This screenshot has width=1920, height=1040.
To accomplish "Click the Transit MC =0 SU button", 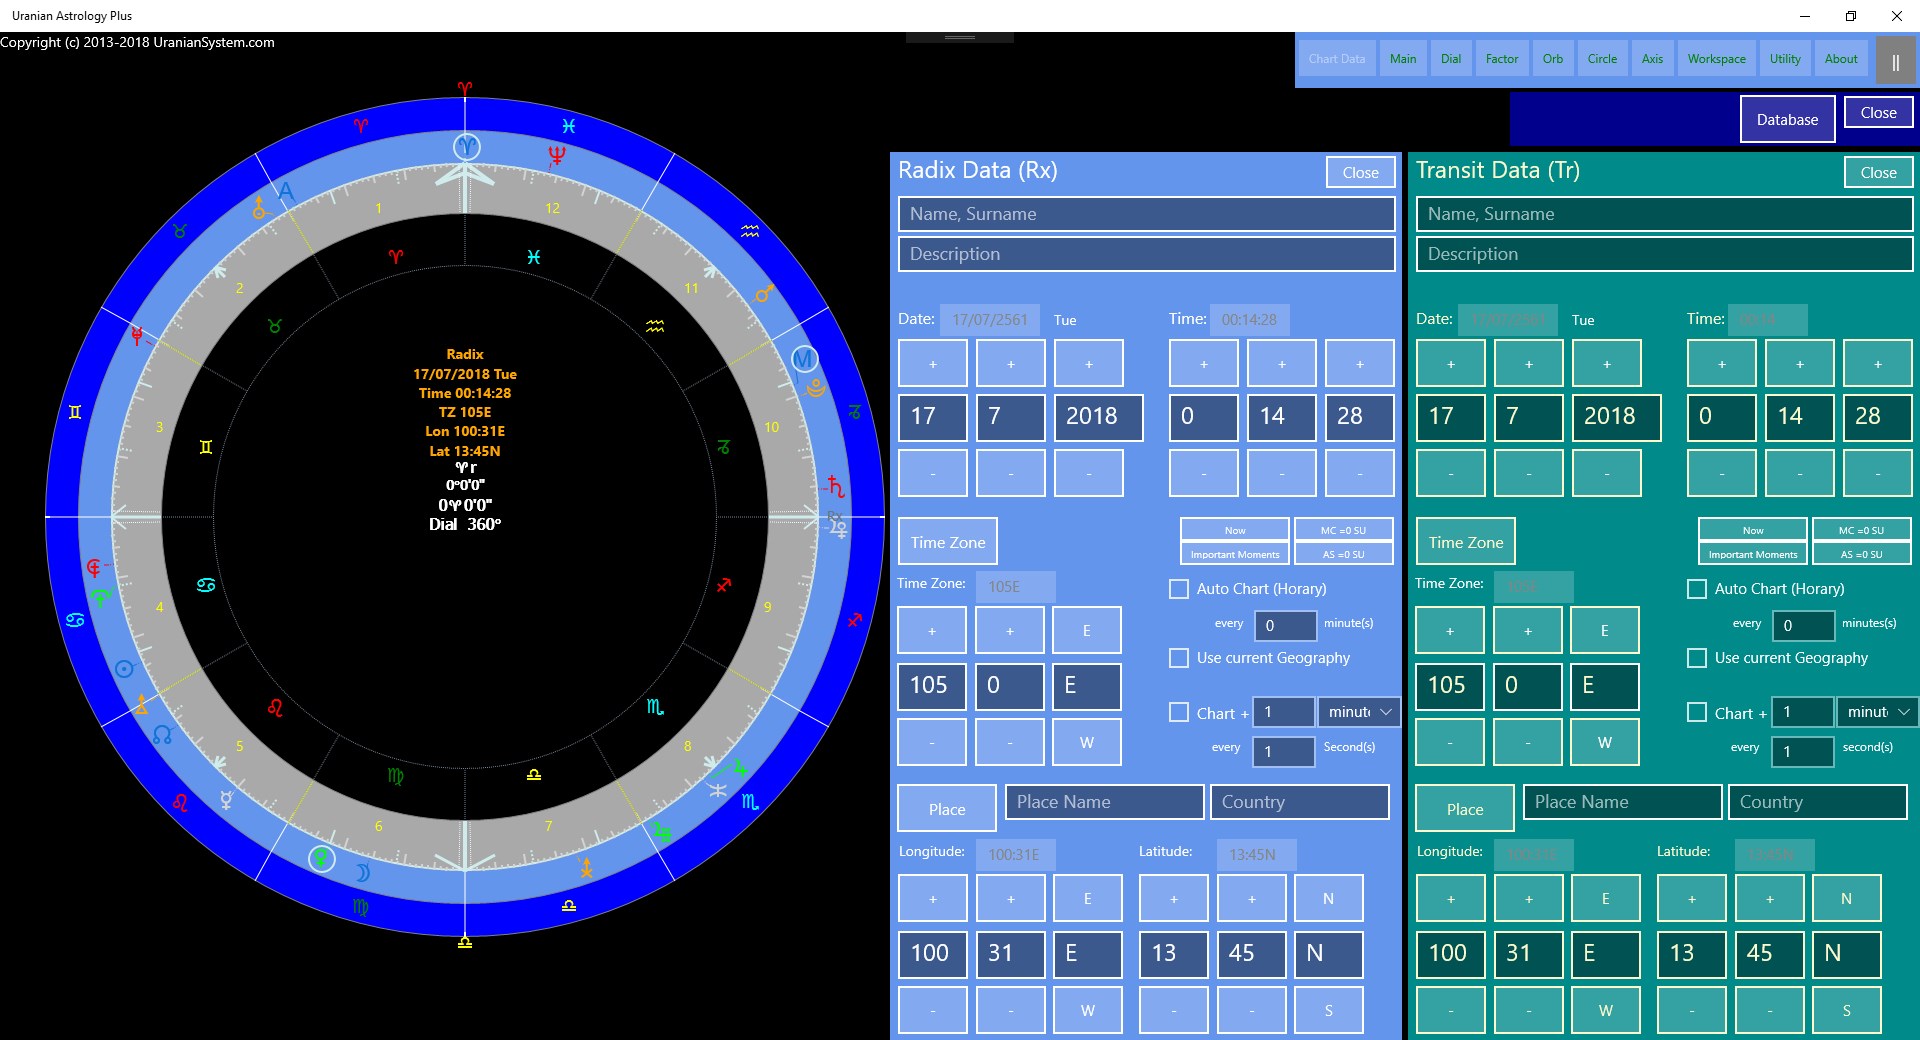I will tap(1861, 530).
